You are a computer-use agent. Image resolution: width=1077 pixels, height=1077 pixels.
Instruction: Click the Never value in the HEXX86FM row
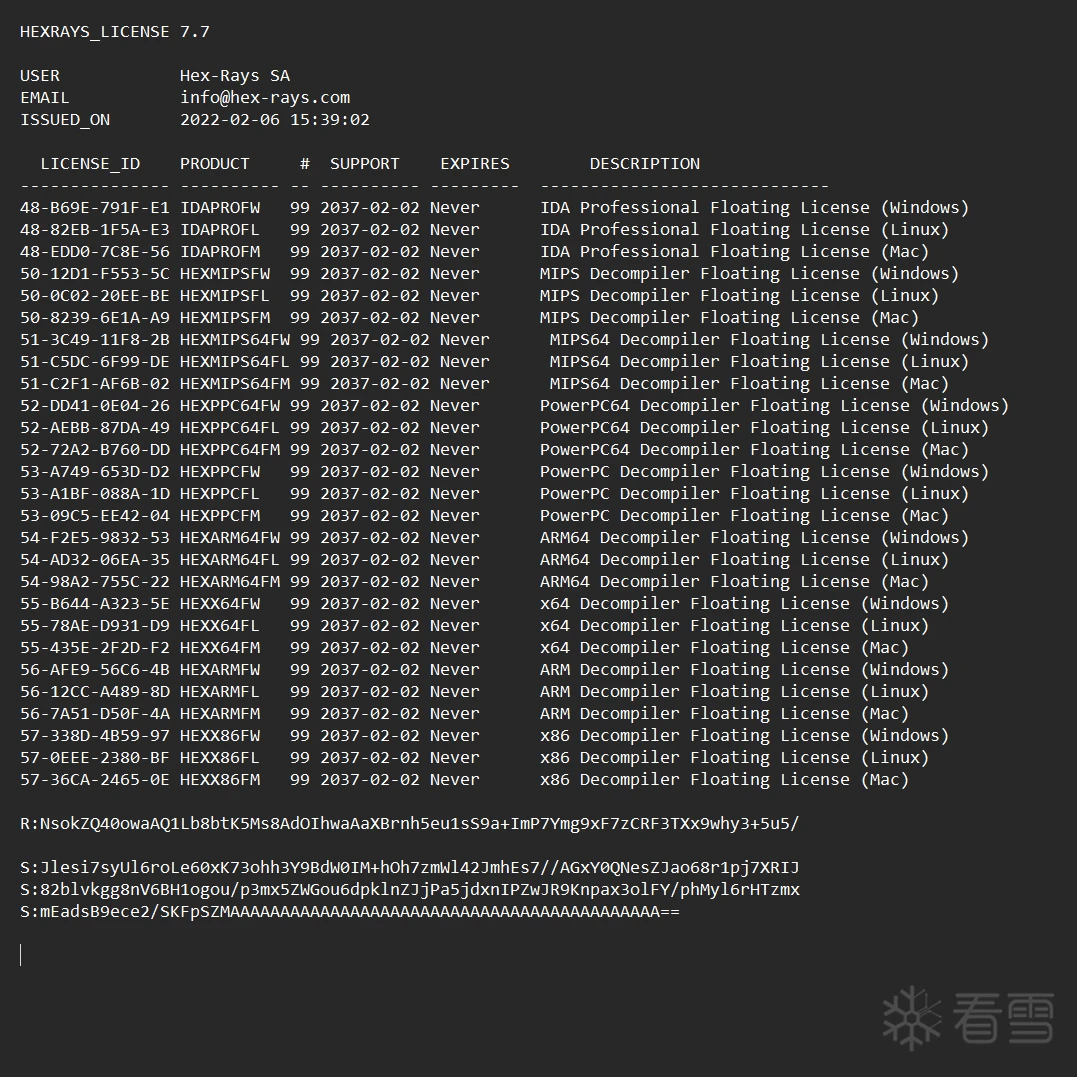pyautogui.click(x=455, y=779)
